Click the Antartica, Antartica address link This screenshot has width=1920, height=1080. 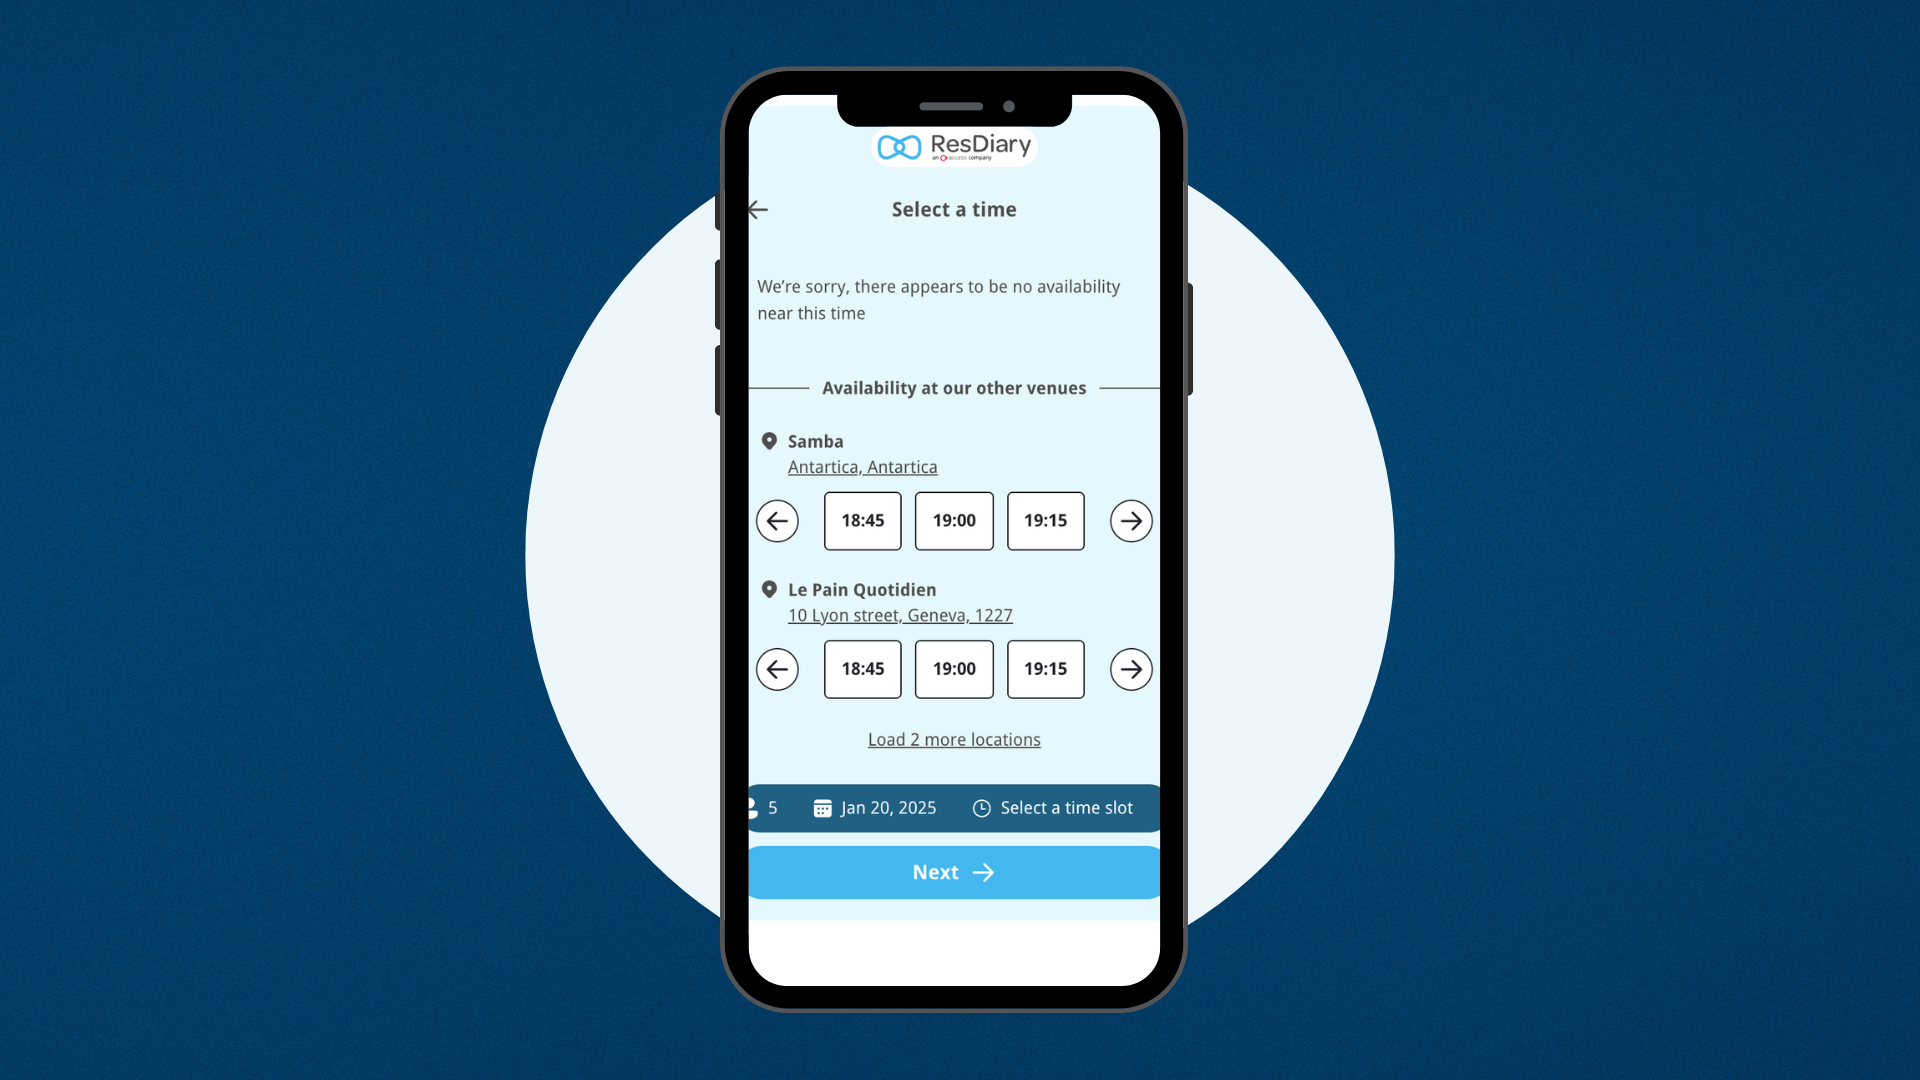coord(864,465)
